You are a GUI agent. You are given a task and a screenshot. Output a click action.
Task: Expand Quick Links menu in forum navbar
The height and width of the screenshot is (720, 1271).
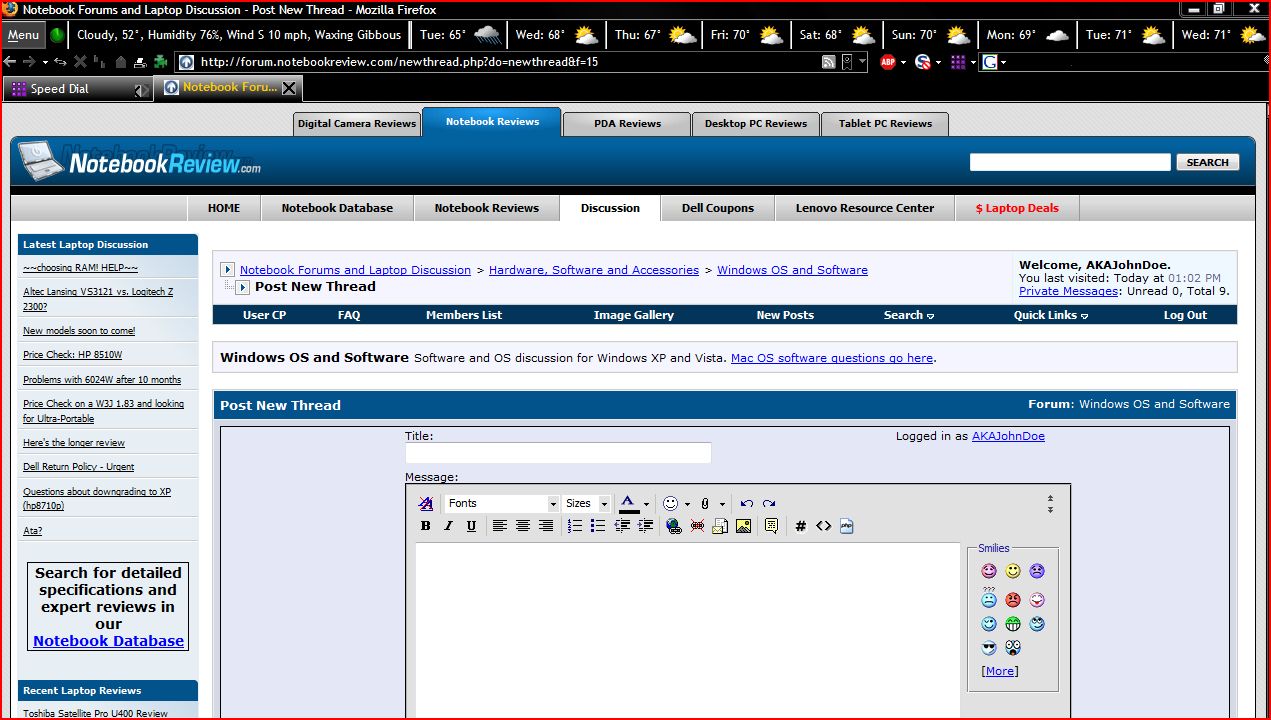click(1050, 315)
